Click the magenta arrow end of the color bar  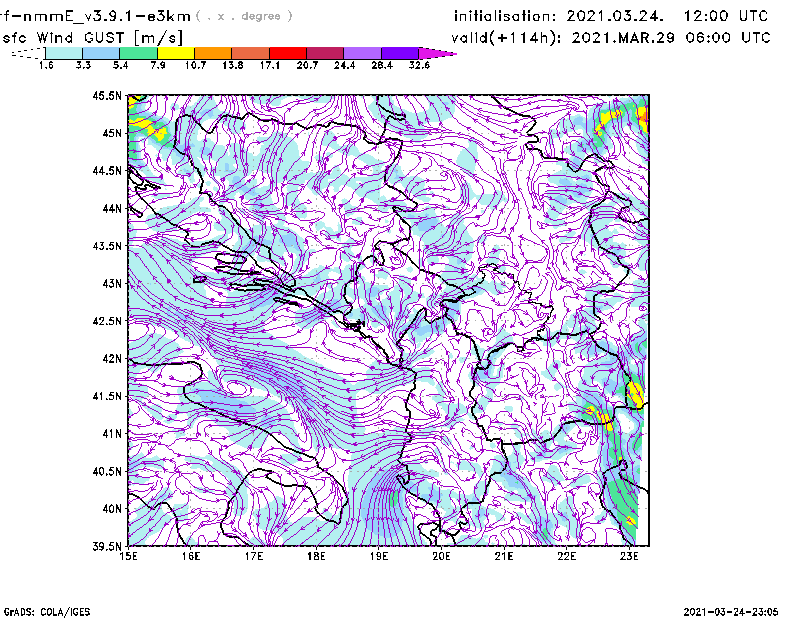click(437, 53)
